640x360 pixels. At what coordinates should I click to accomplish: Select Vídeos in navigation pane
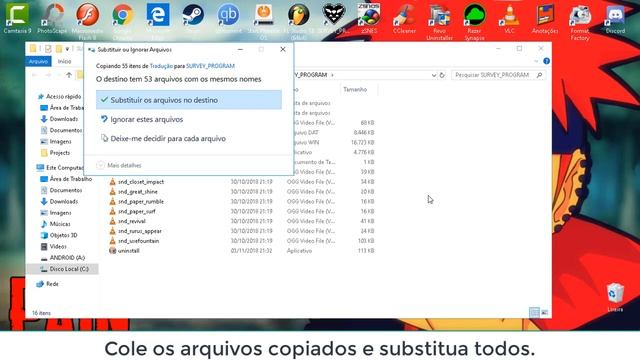point(53,247)
